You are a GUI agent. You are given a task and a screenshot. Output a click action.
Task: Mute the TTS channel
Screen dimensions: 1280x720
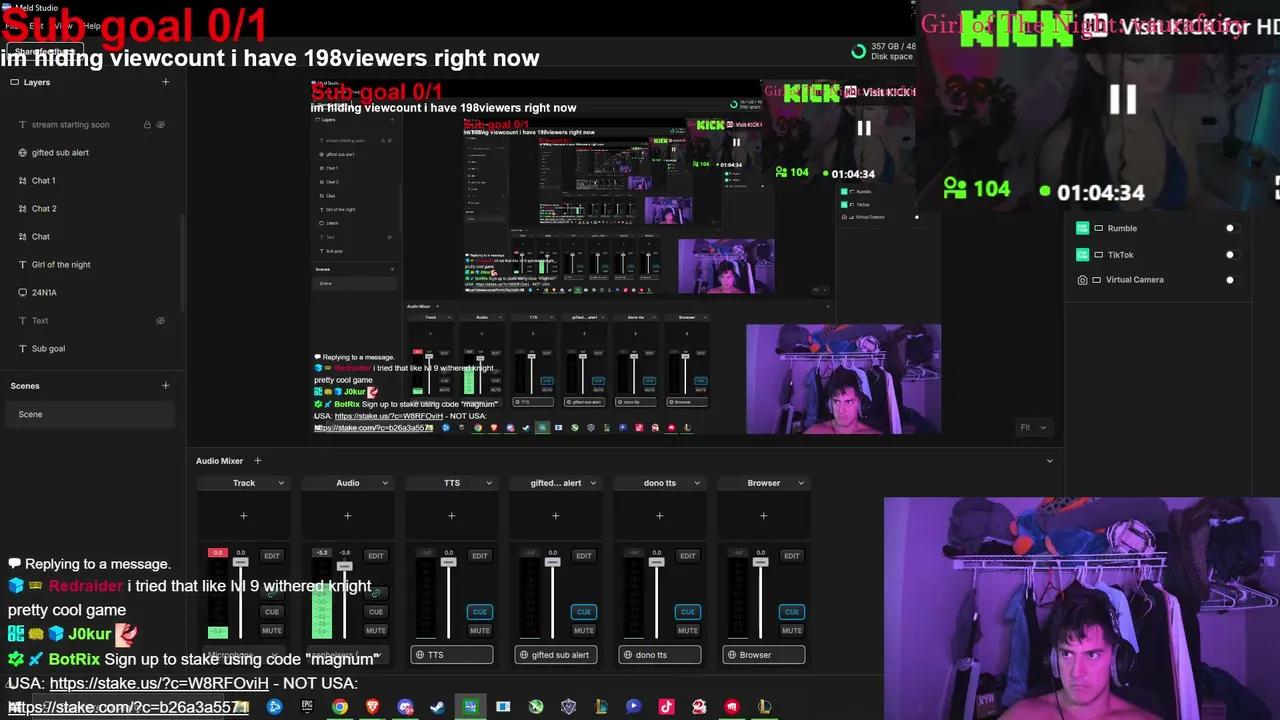480,631
